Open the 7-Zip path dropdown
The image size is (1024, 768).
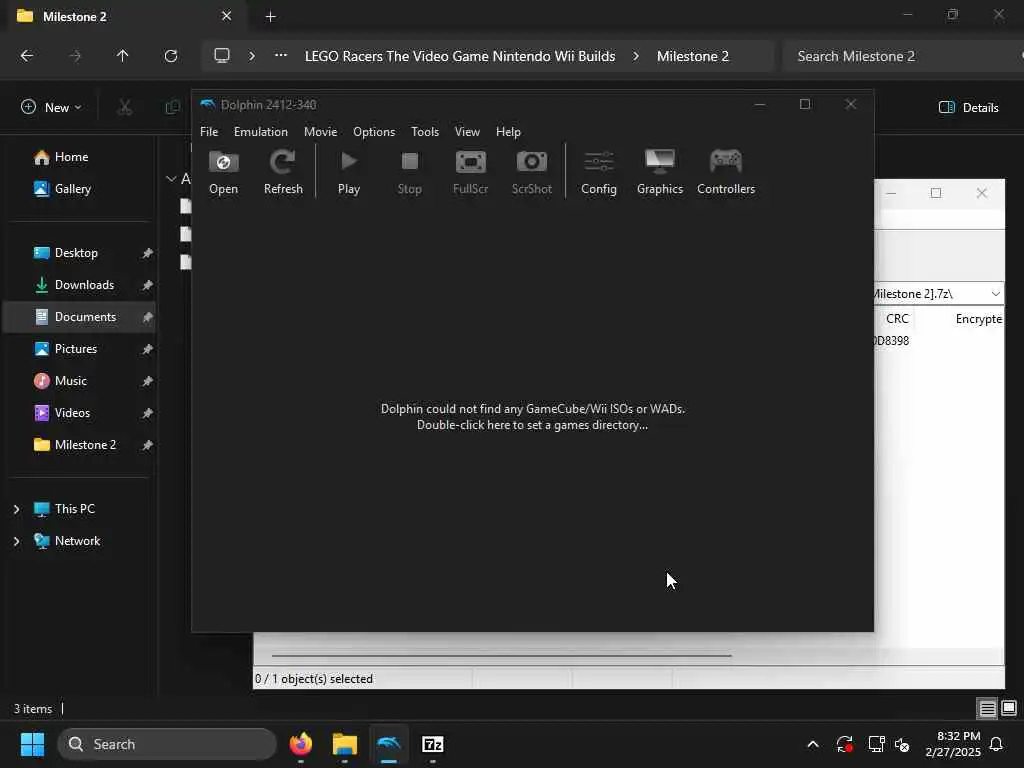coord(995,294)
